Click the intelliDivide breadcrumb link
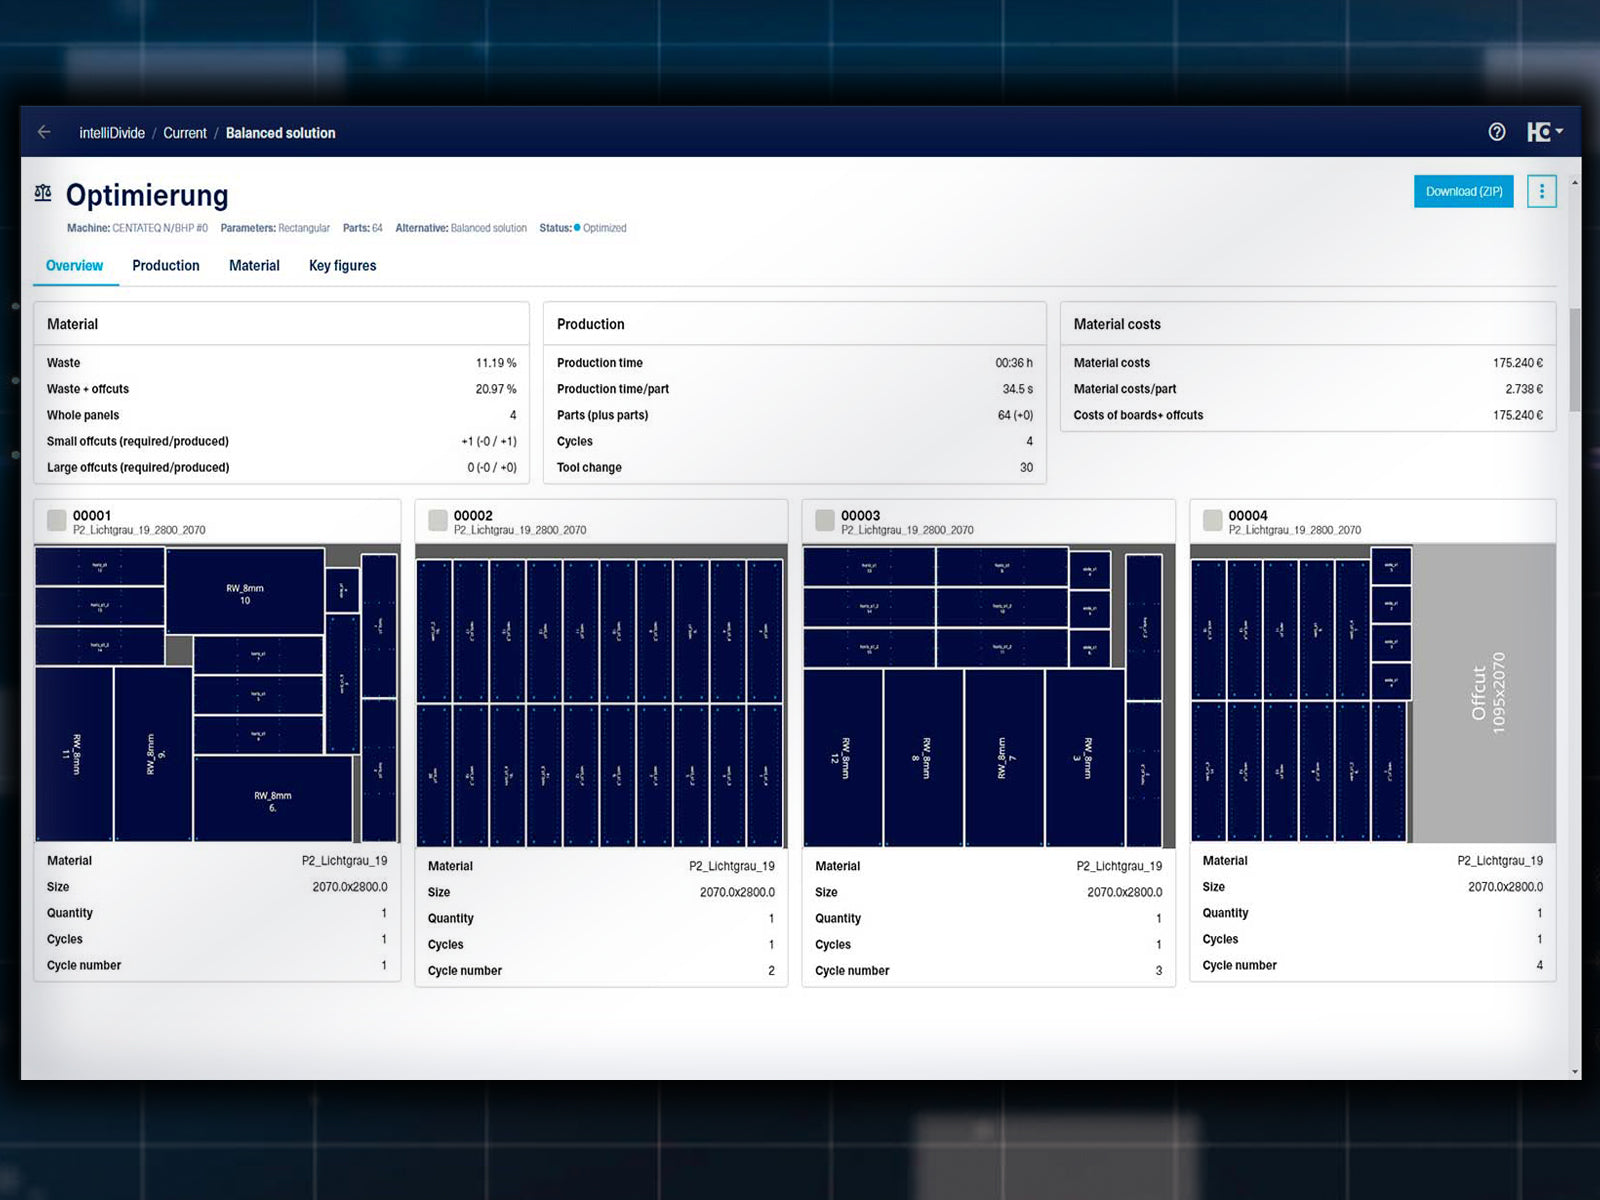The height and width of the screenshot is (1200, 1600). pyautogui.click(x=112, y=133)
